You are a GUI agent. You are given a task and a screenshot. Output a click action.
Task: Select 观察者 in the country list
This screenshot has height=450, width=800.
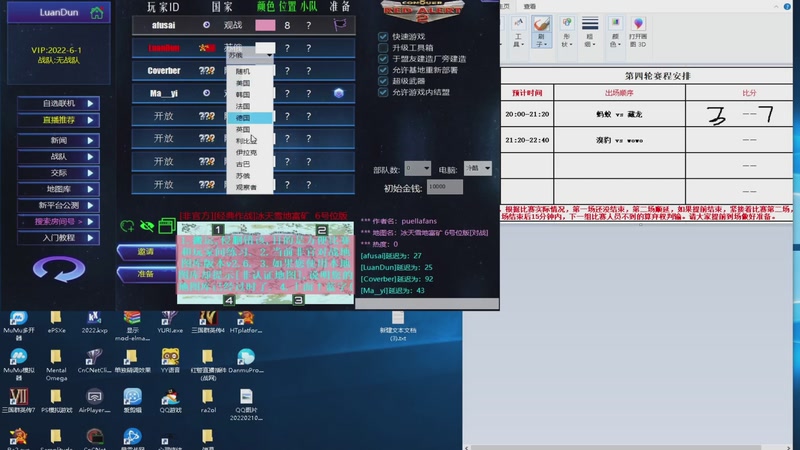249,187
